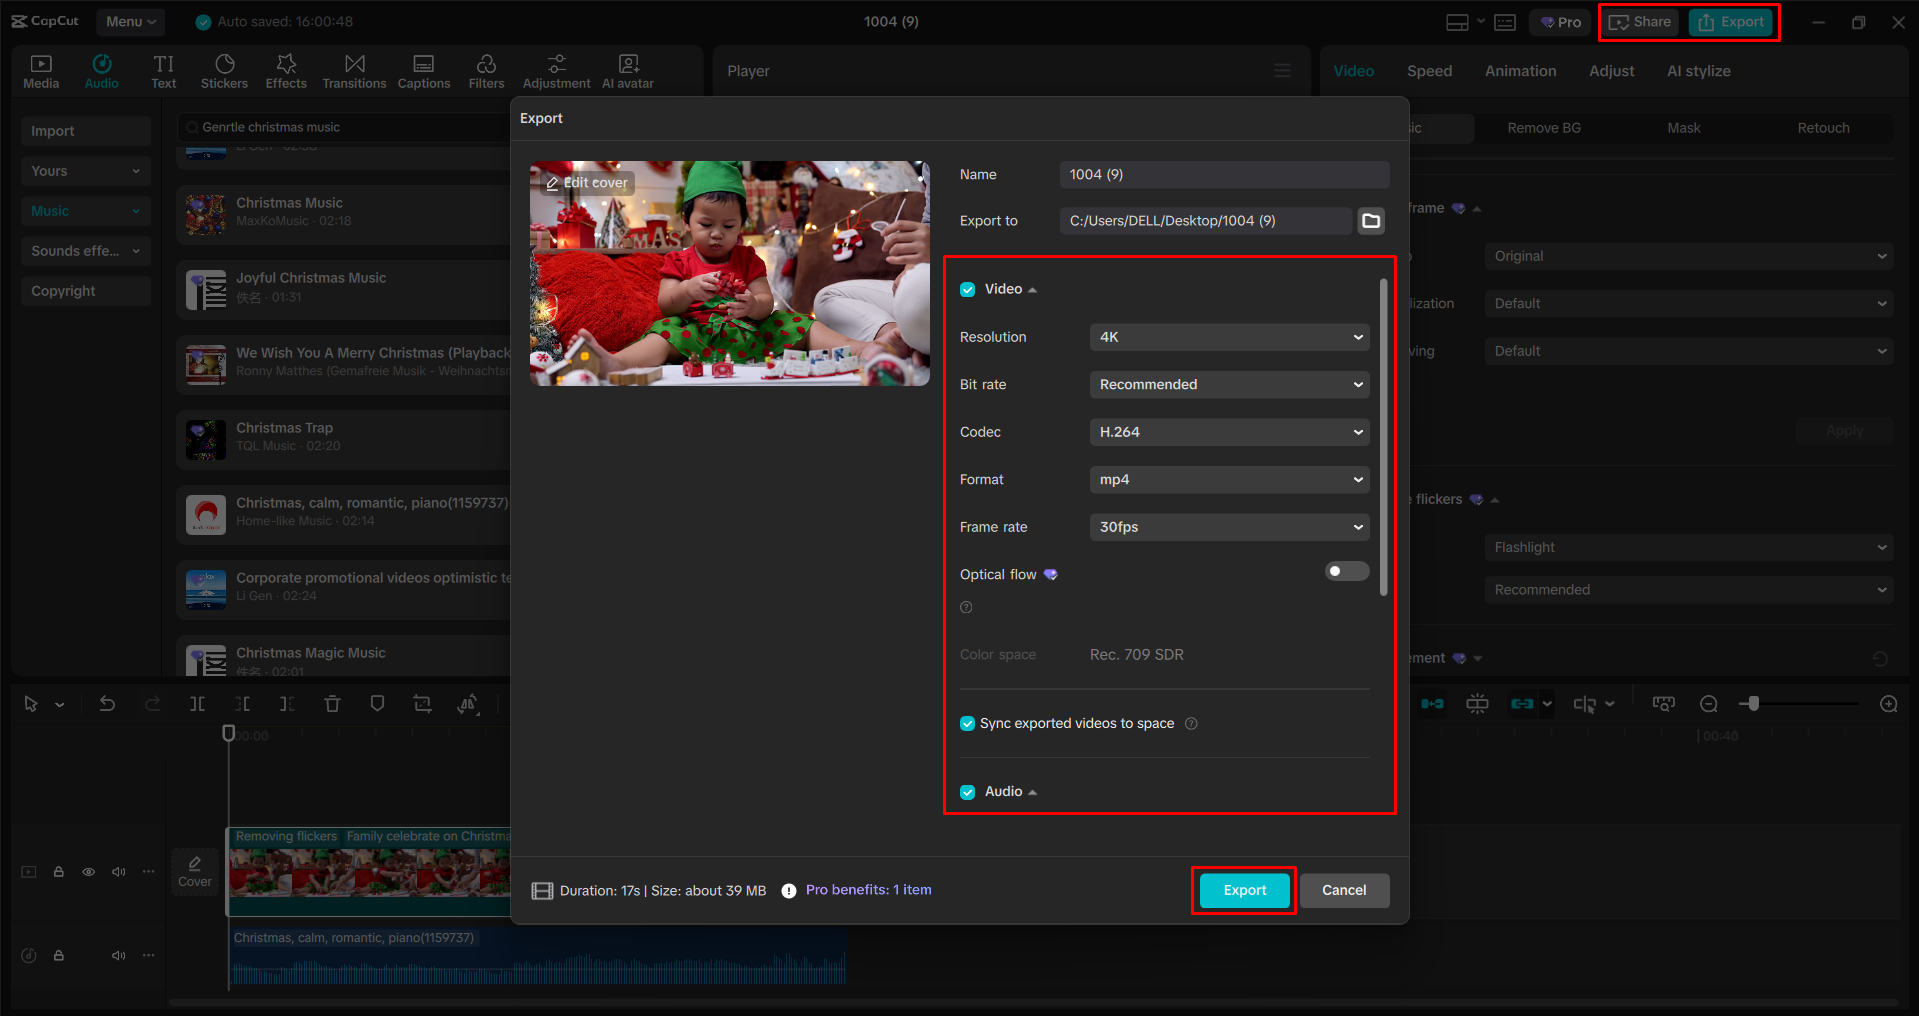Cancel the export dialog

pyautogui.click(x=1344, y=890)
